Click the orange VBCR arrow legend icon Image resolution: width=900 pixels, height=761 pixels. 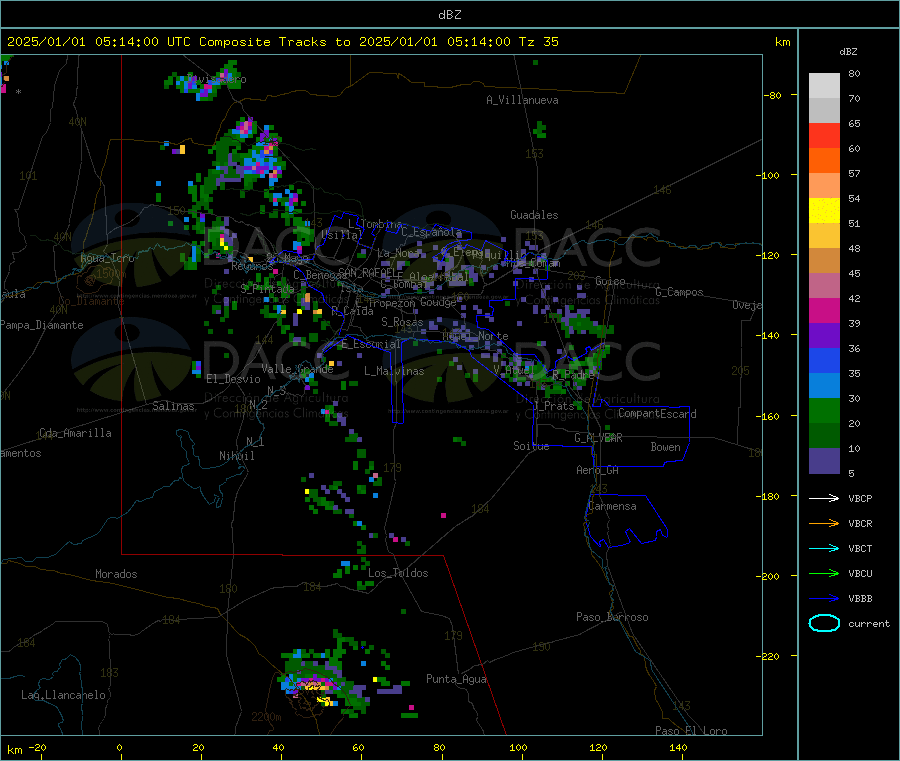[824, 523]
